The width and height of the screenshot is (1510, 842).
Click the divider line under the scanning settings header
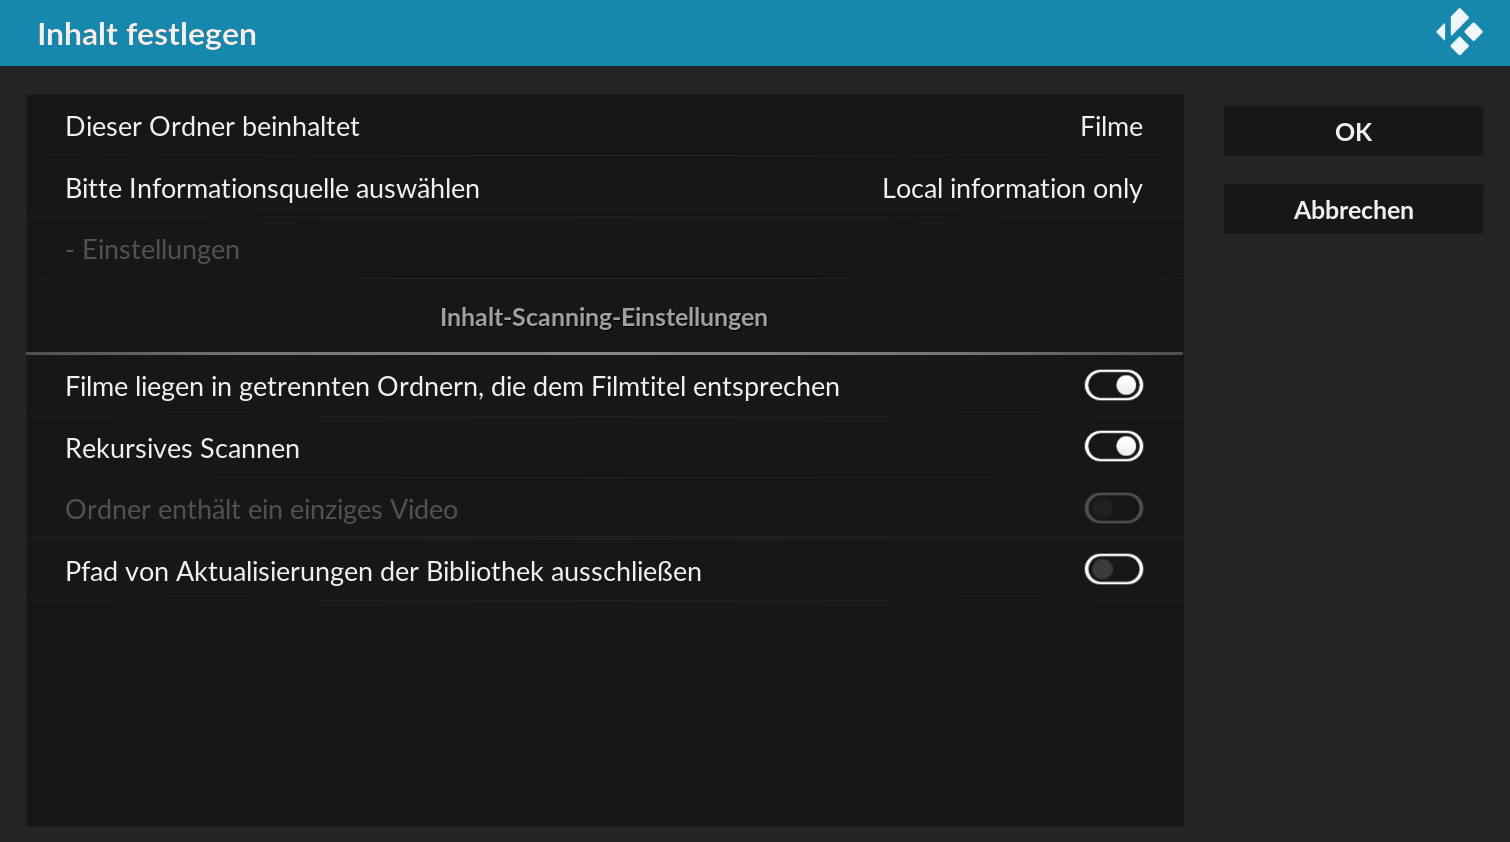point(605,353)
